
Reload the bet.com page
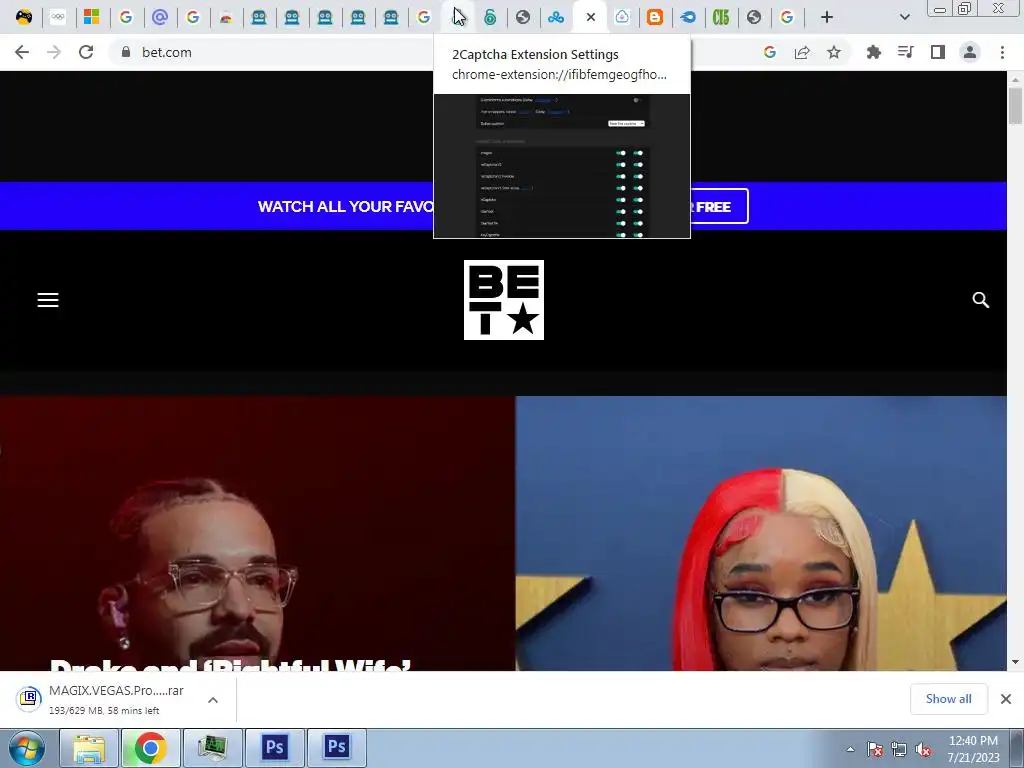[x=86, y=52]
